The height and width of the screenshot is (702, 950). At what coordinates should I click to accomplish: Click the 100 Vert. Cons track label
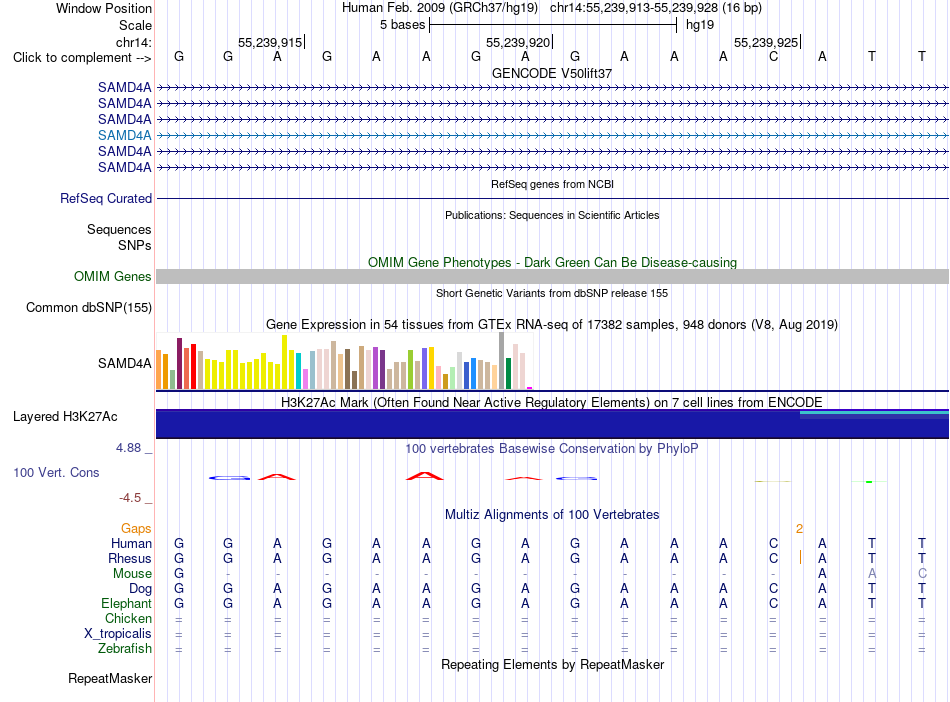[x=56, y=472]
